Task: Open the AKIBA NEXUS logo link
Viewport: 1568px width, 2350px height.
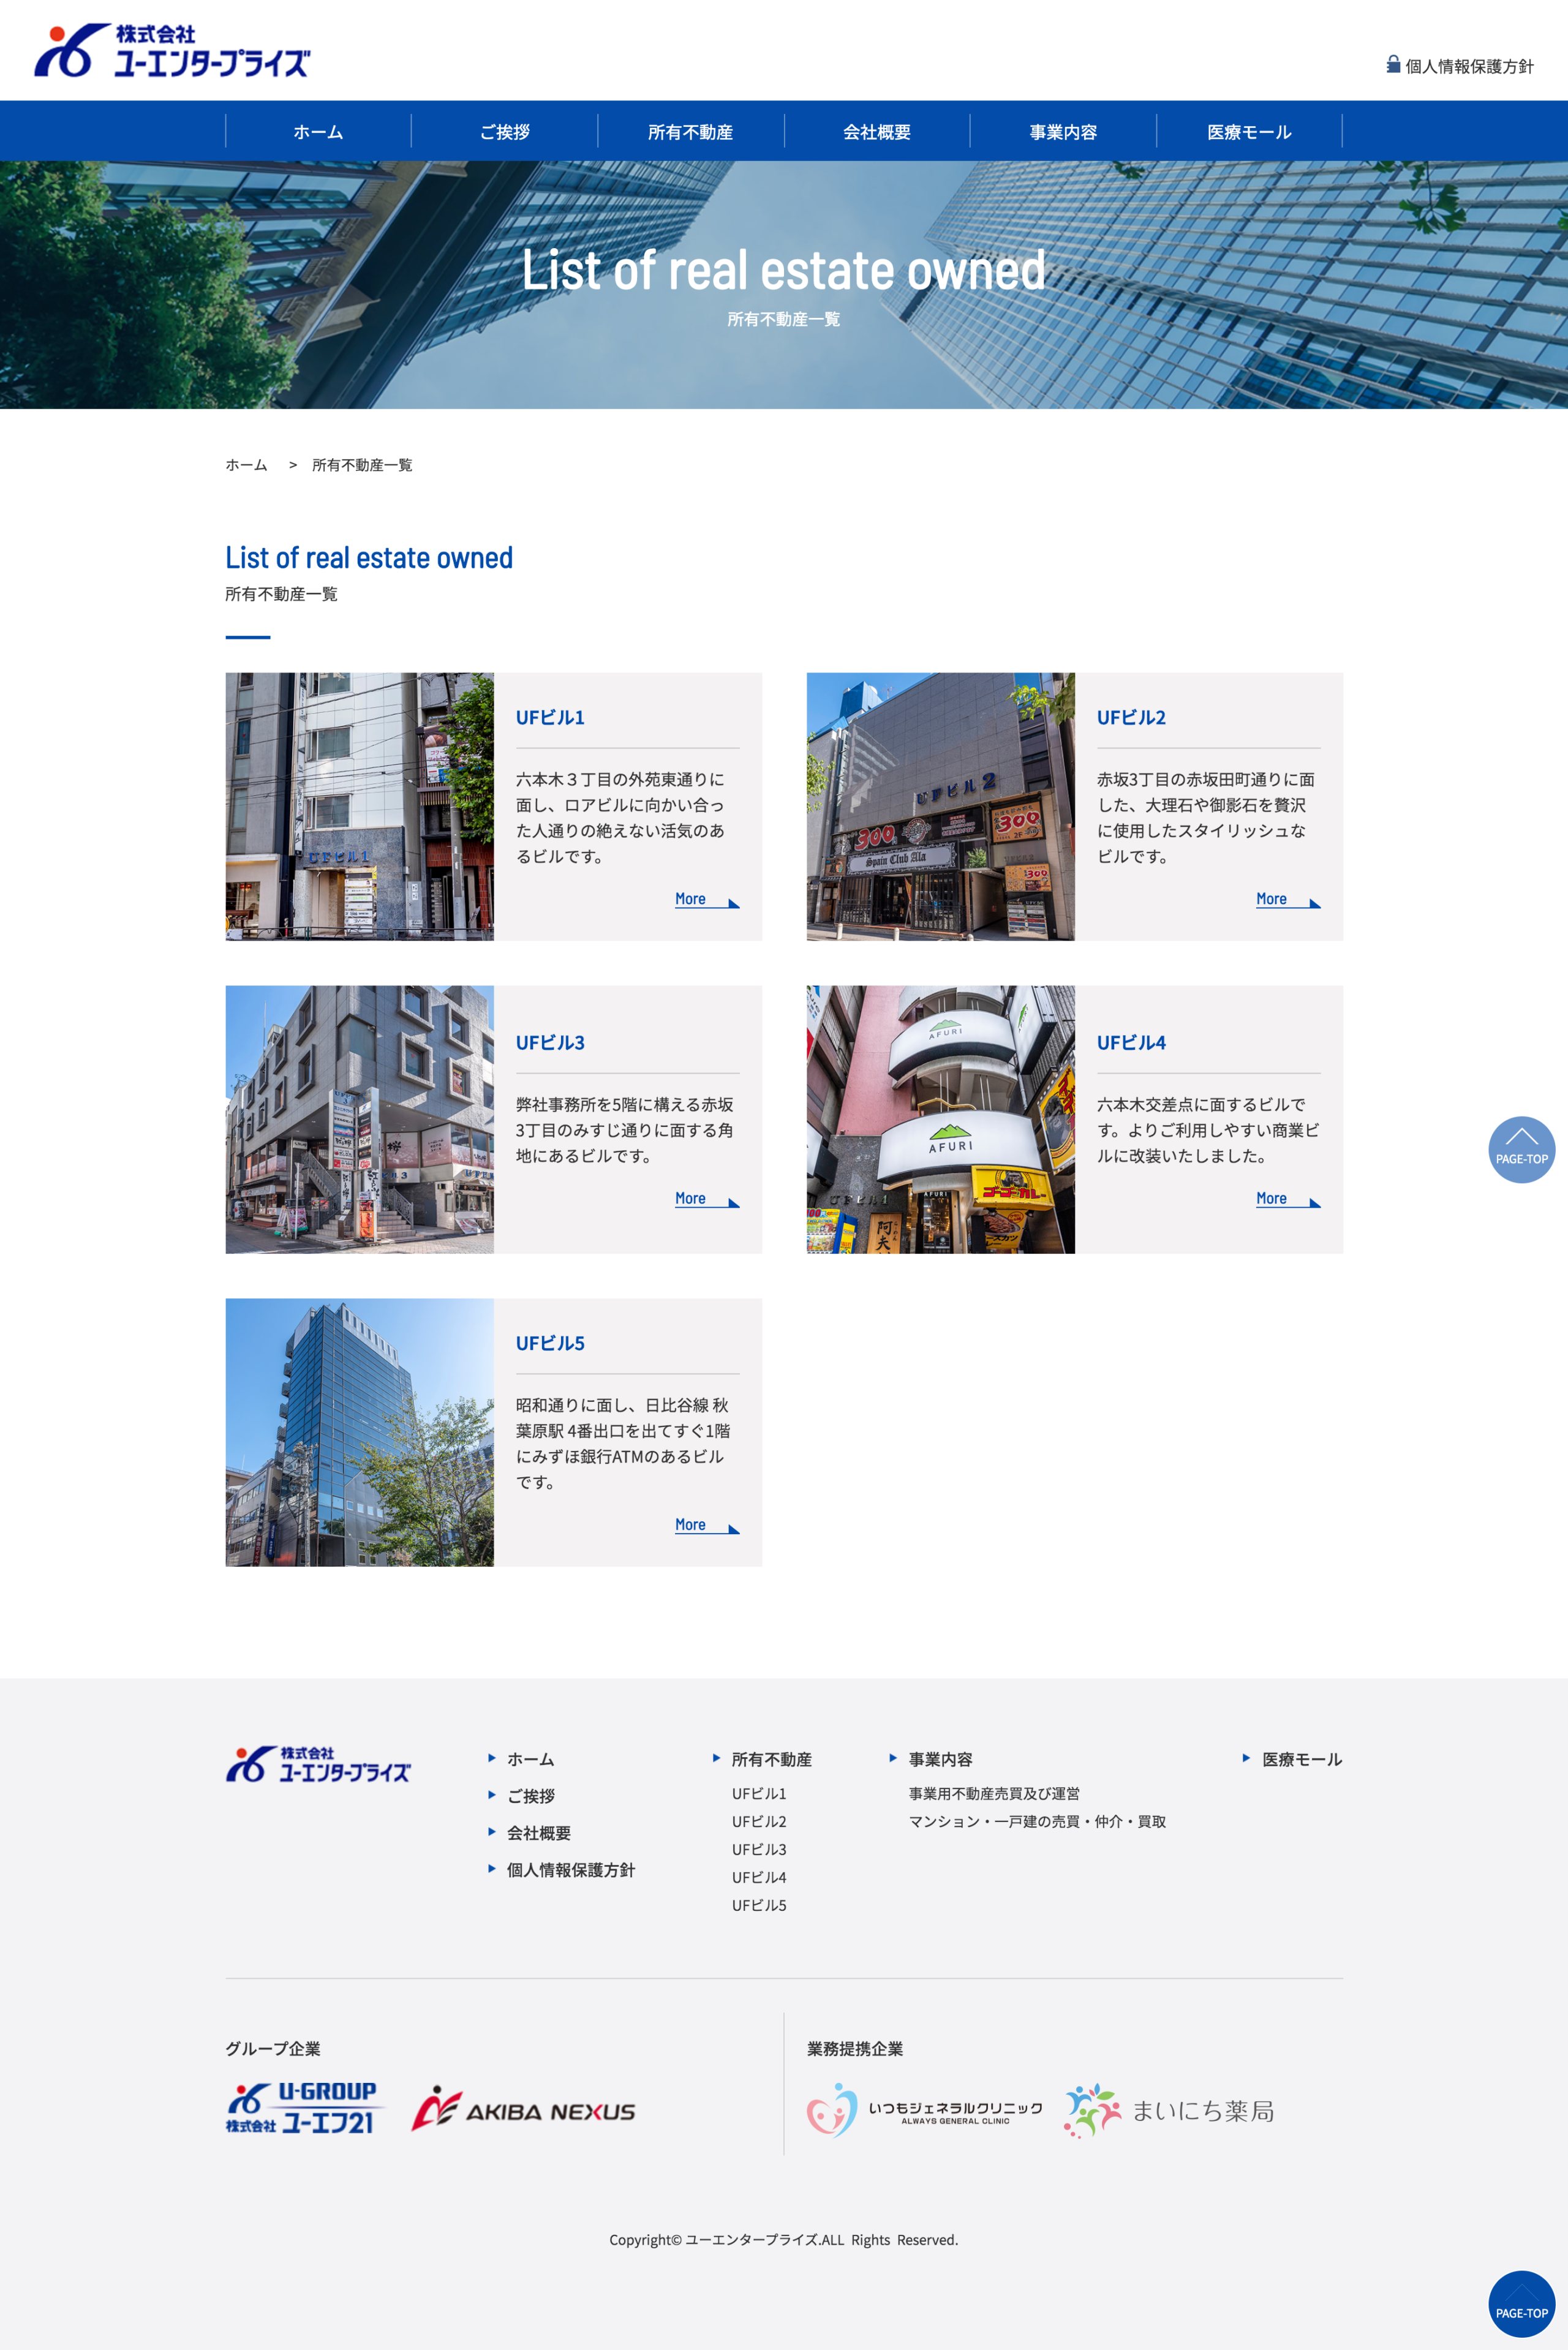Action: (524, 2109)
